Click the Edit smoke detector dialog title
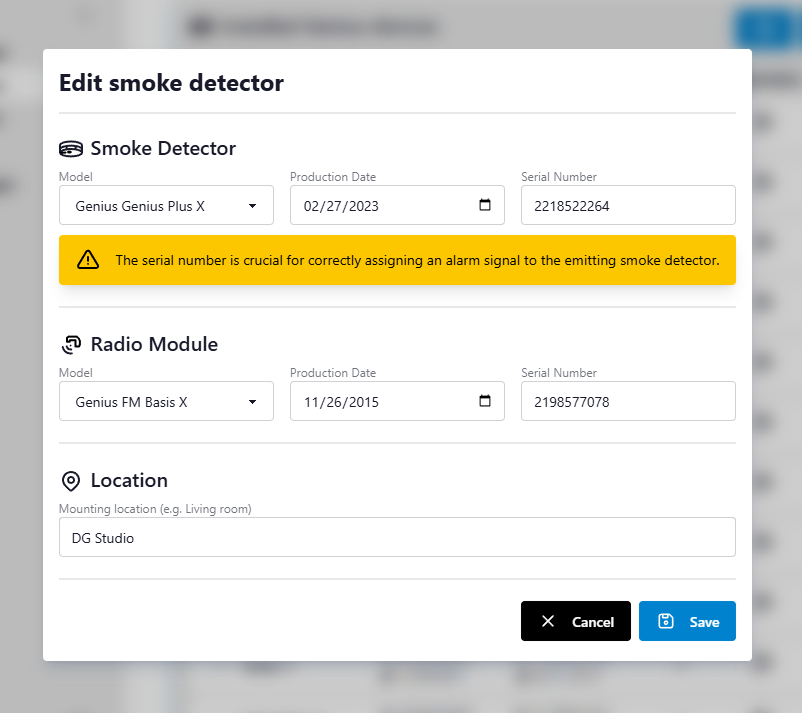This screenshot has width=802, height=713. 171,83
